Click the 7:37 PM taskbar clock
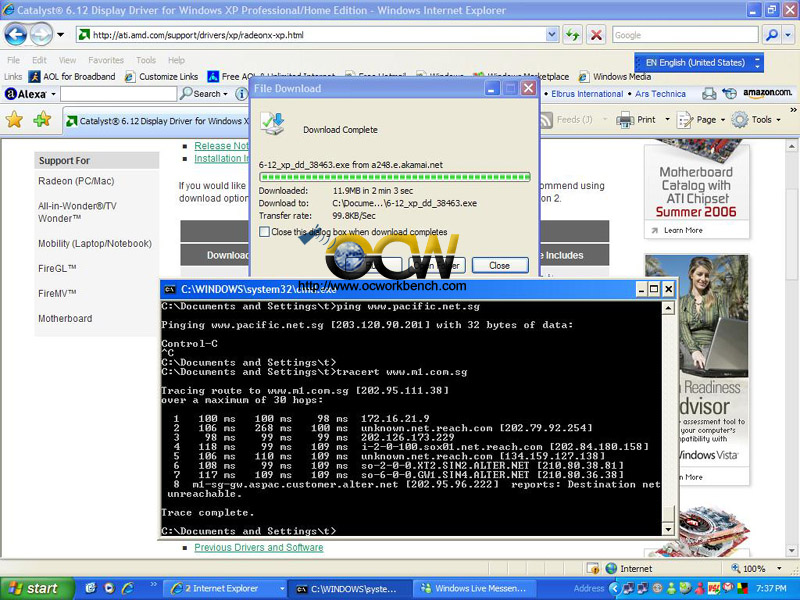Screen dimensions: 800x600 (x=771, y=588)
